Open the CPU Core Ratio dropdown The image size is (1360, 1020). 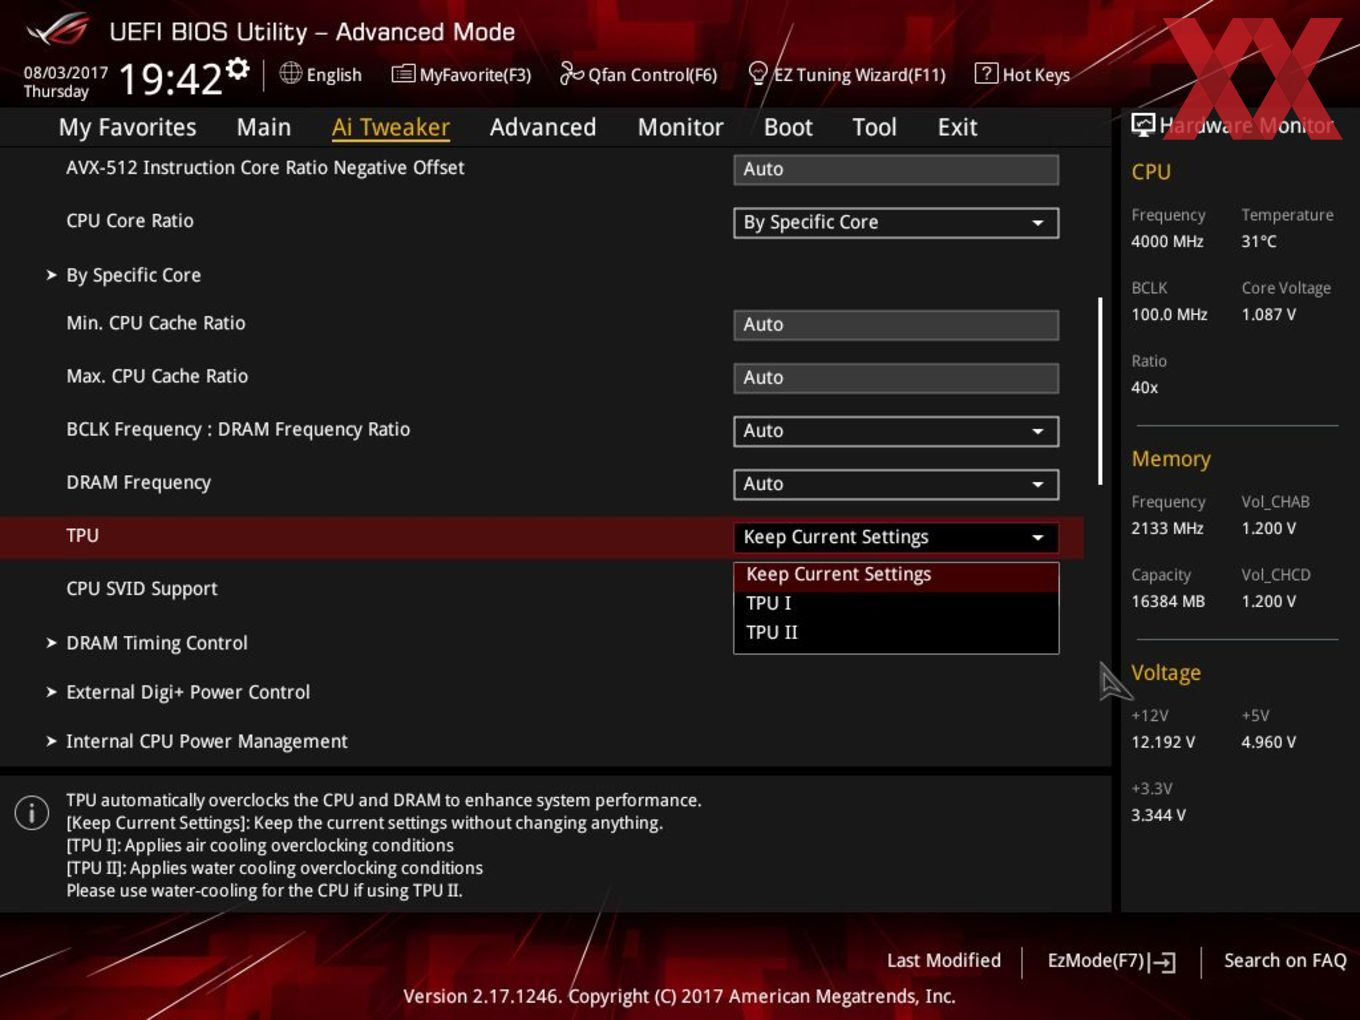(896, 223)
